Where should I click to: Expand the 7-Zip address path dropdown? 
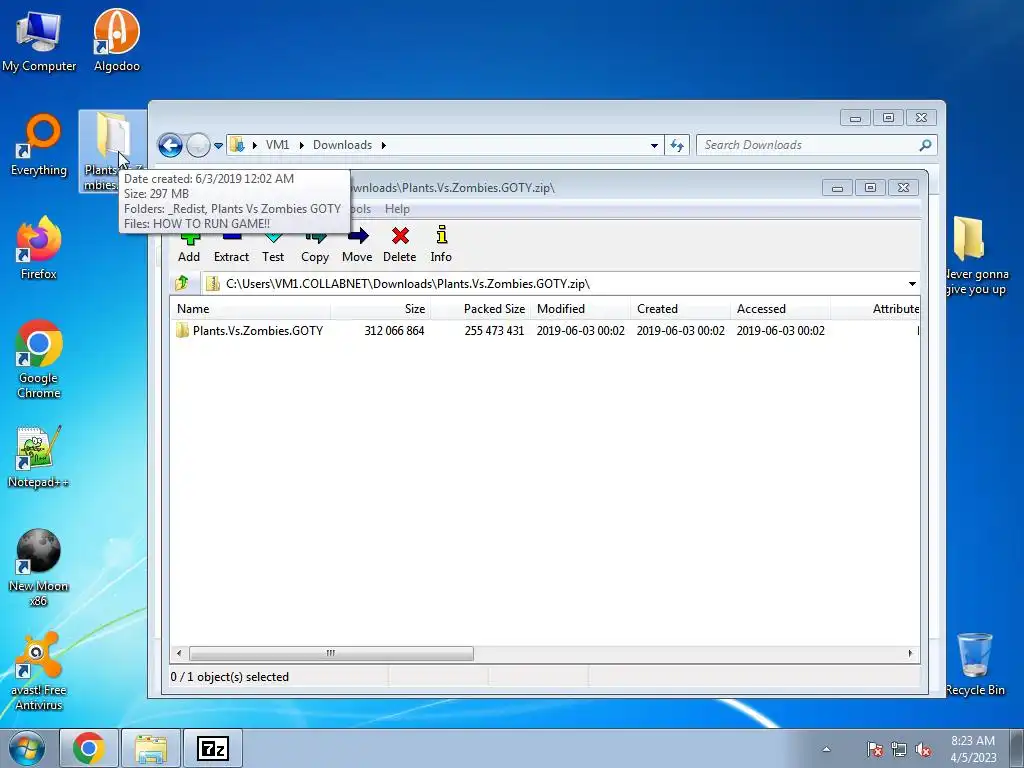[912, 283]
